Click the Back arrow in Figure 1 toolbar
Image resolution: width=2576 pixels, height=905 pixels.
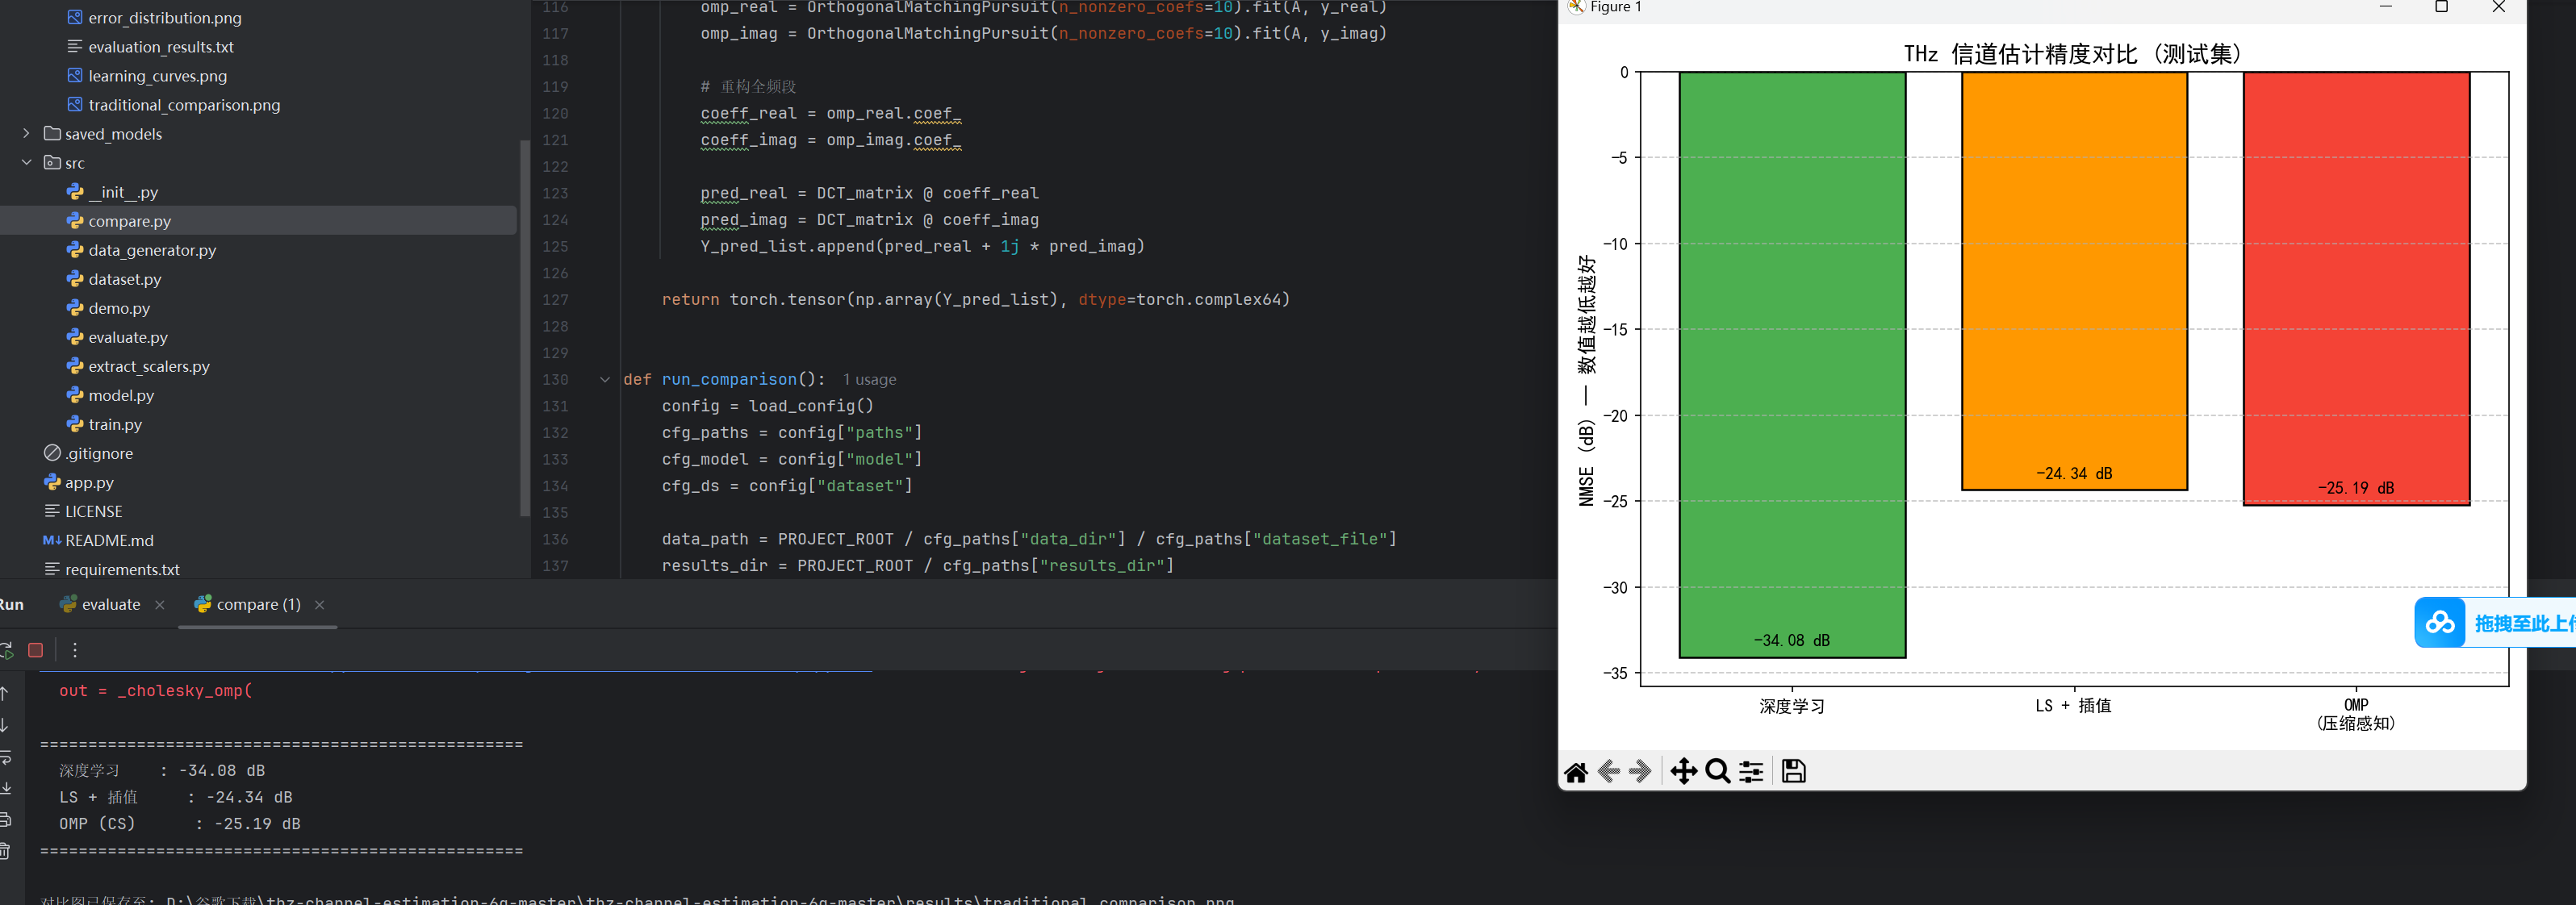[1609, 771]
